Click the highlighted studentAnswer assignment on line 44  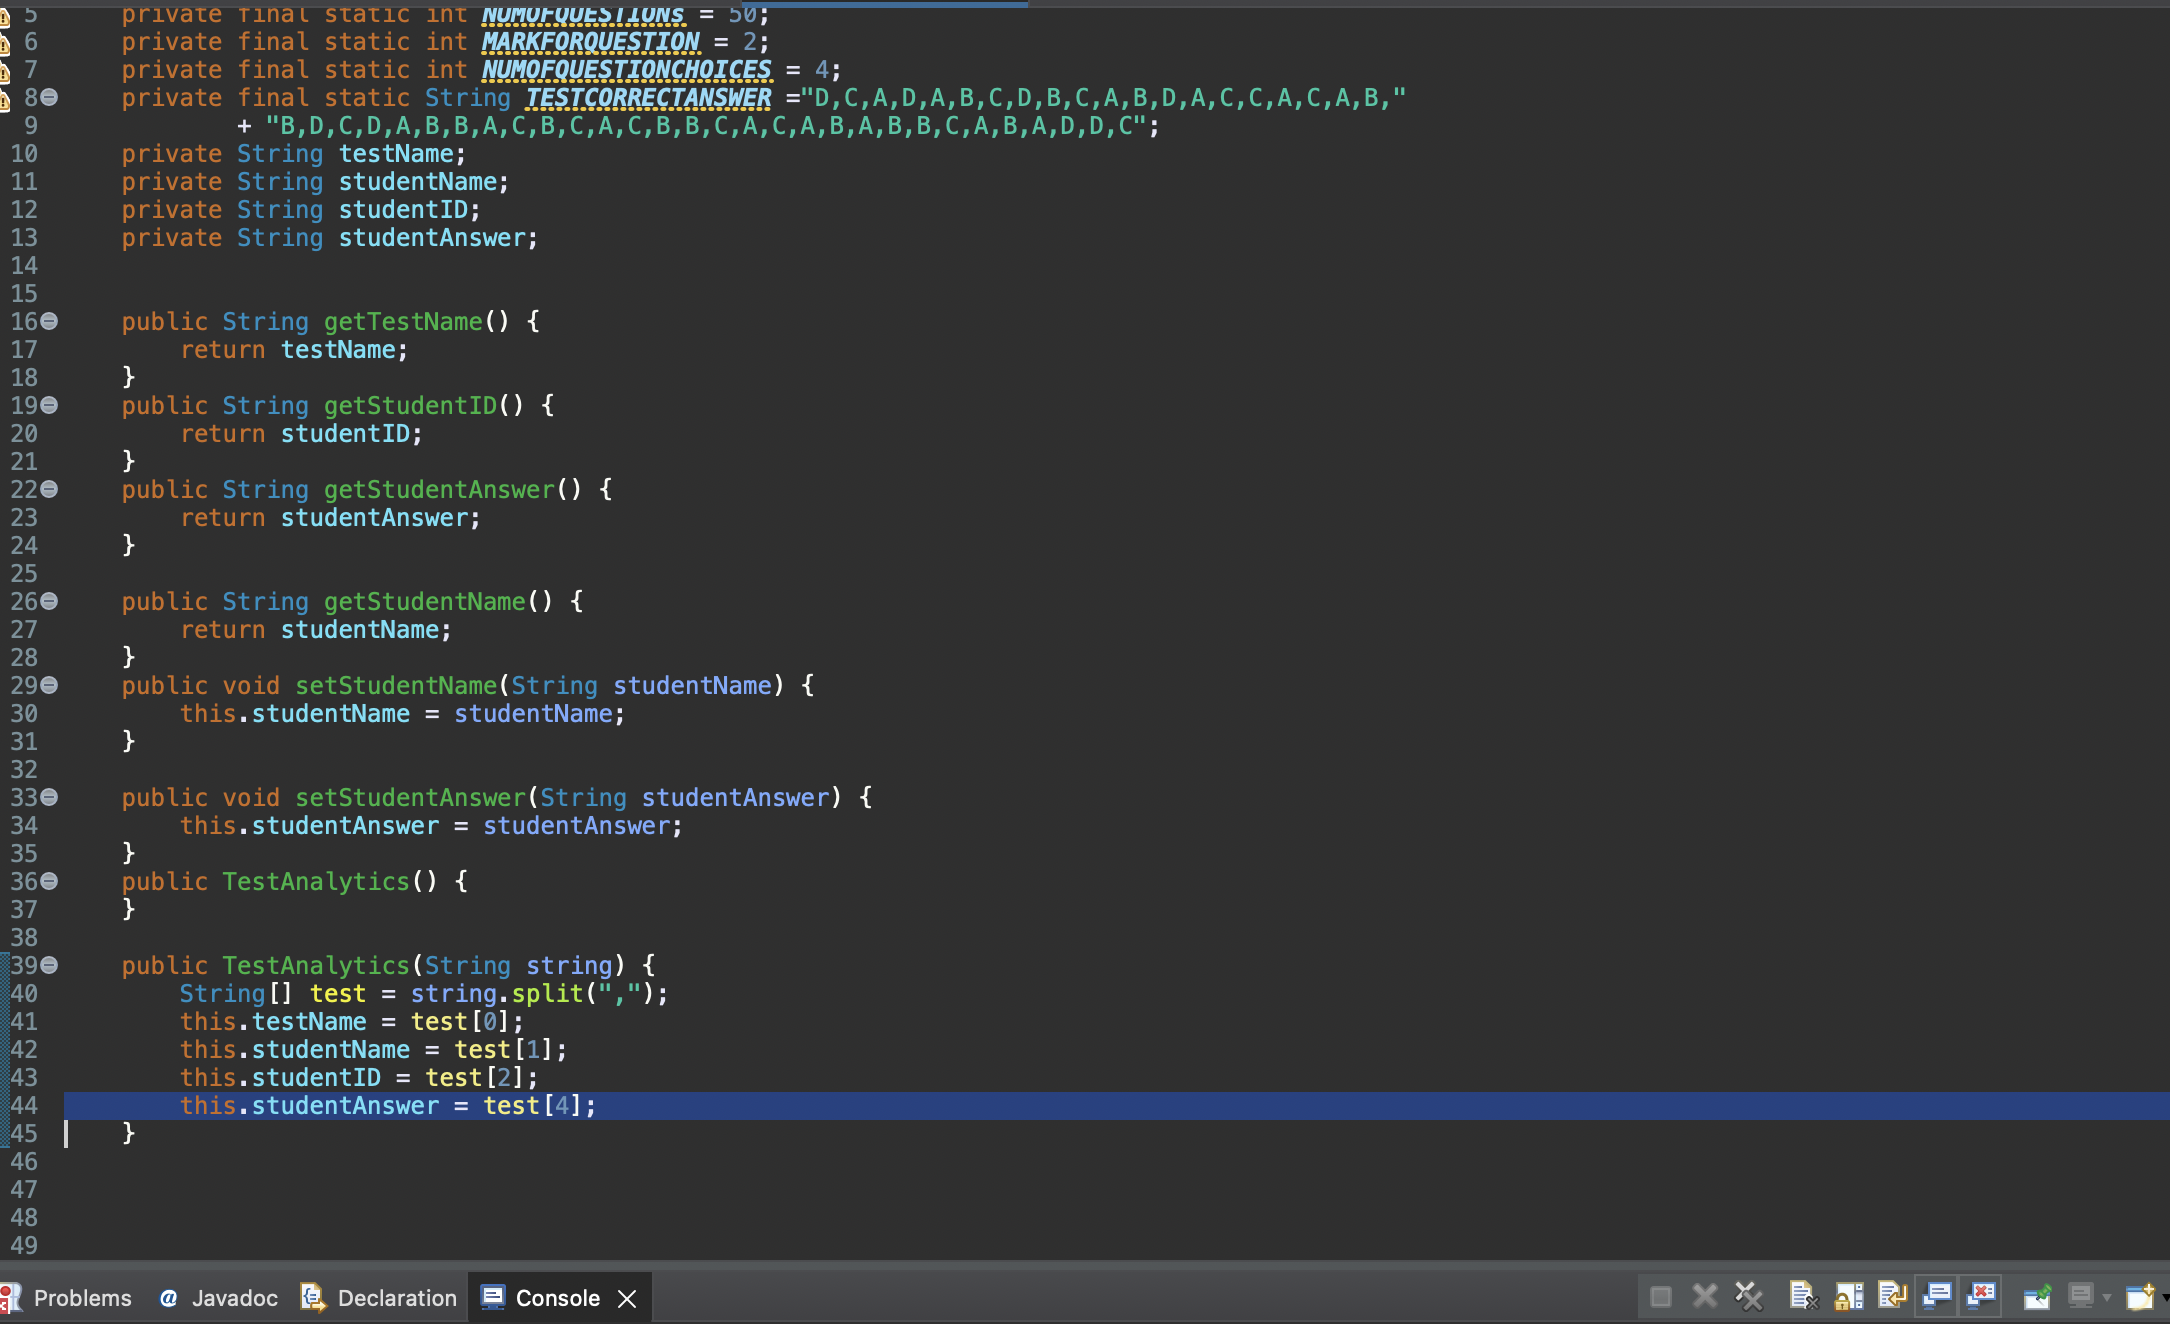[388, 1105]
